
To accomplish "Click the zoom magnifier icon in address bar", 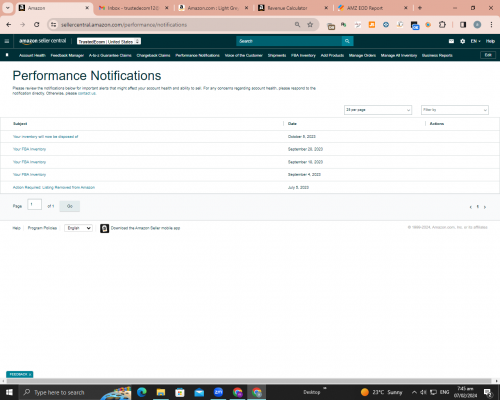I will tap(297, 25).
